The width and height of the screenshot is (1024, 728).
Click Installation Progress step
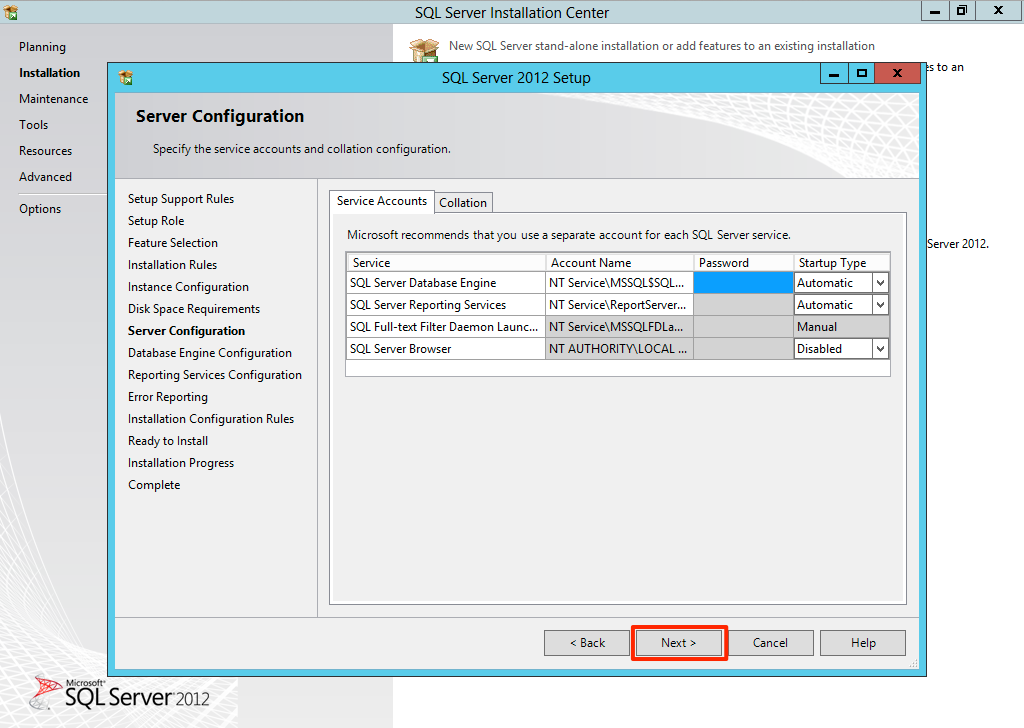181,463
